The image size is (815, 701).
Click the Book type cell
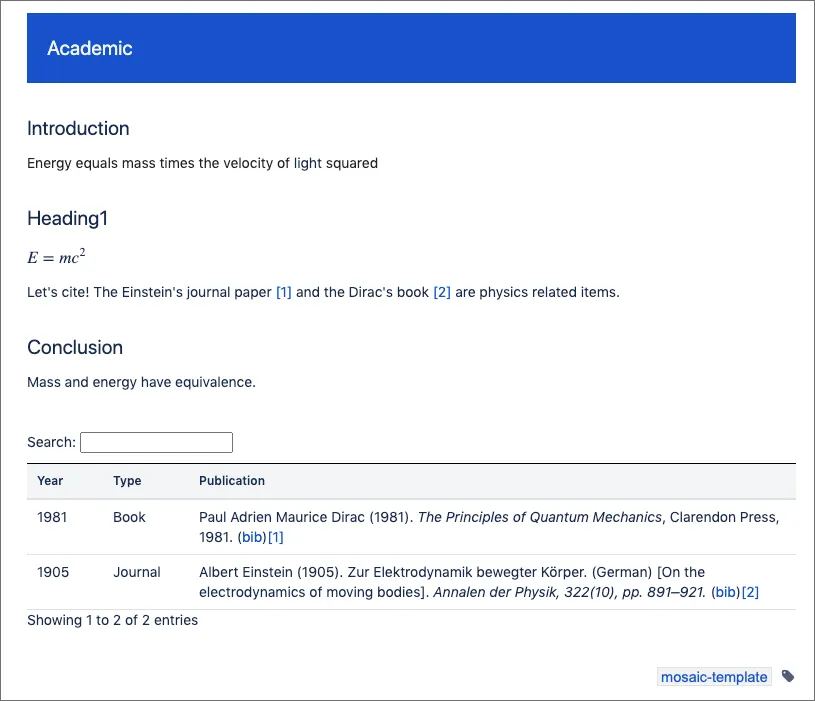point(129,517)
